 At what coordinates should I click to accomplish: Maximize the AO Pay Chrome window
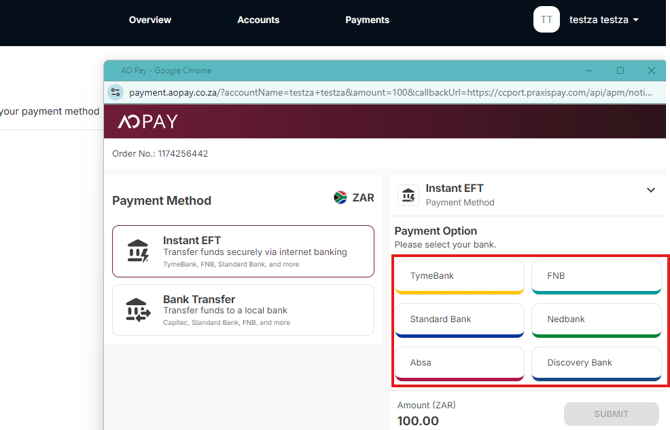point(620,71)
